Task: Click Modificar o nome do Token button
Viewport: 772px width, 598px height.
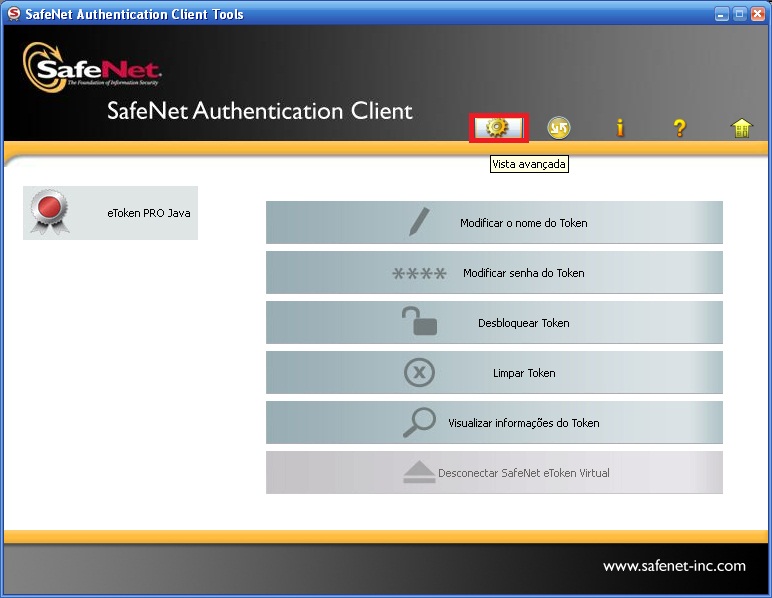Action: pos(494,222)
